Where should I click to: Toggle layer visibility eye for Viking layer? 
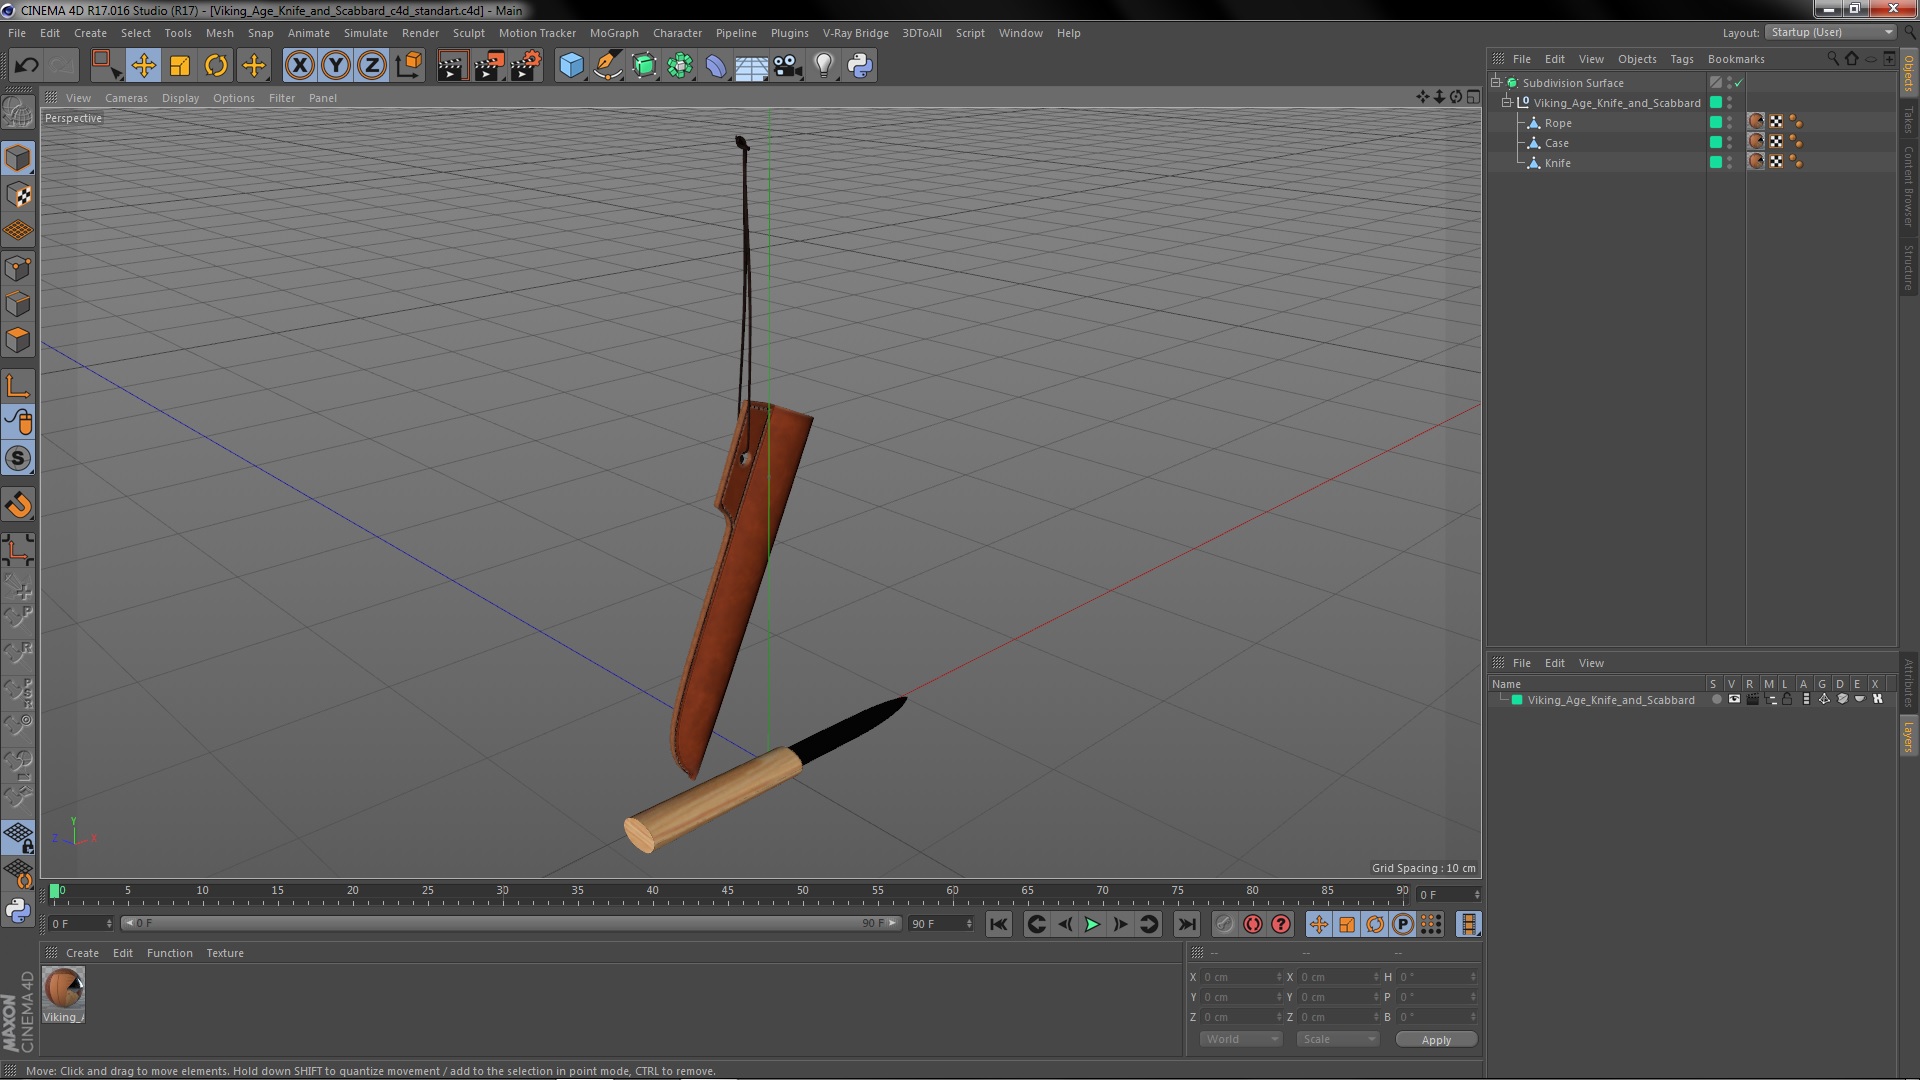(1734, 700)
